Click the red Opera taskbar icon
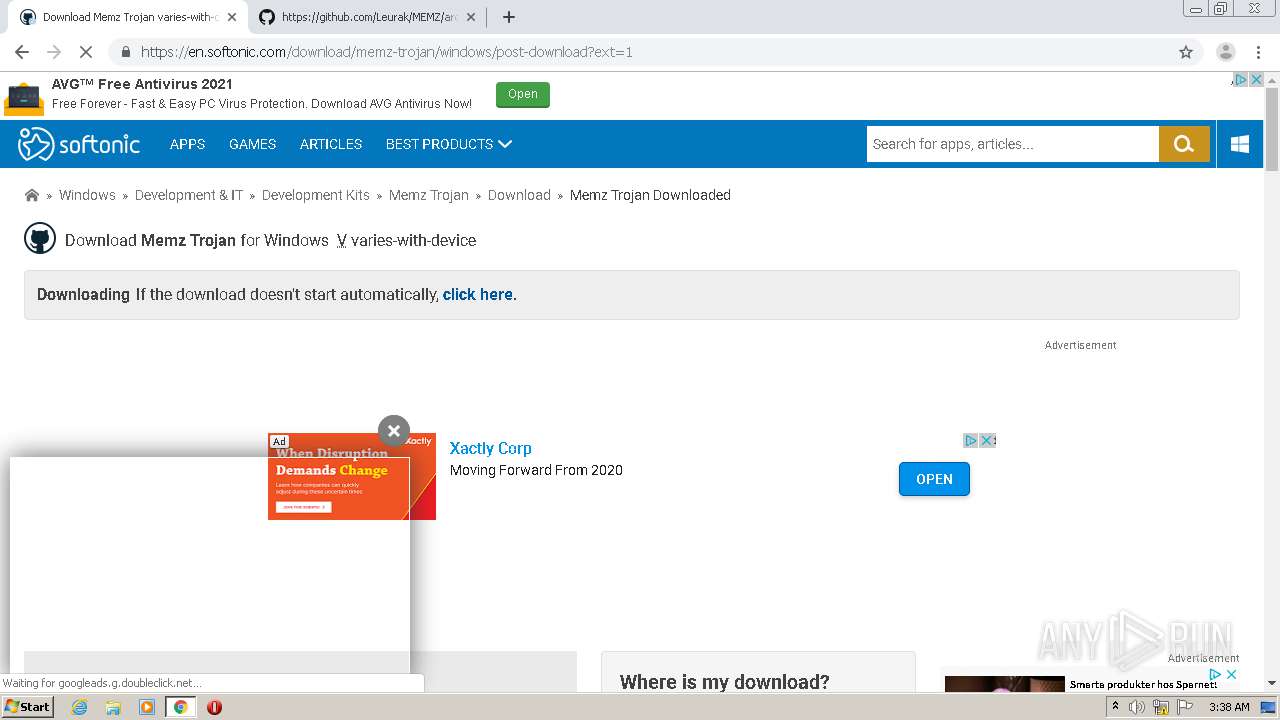This screenshot has width=1280, height=720. (214, 707)
